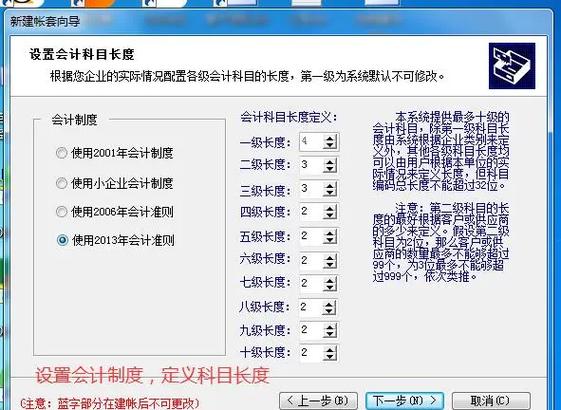561x410 pixels.
Task: Cancel the wizard with 取消(C)
Action: click(x=491, y=400)
